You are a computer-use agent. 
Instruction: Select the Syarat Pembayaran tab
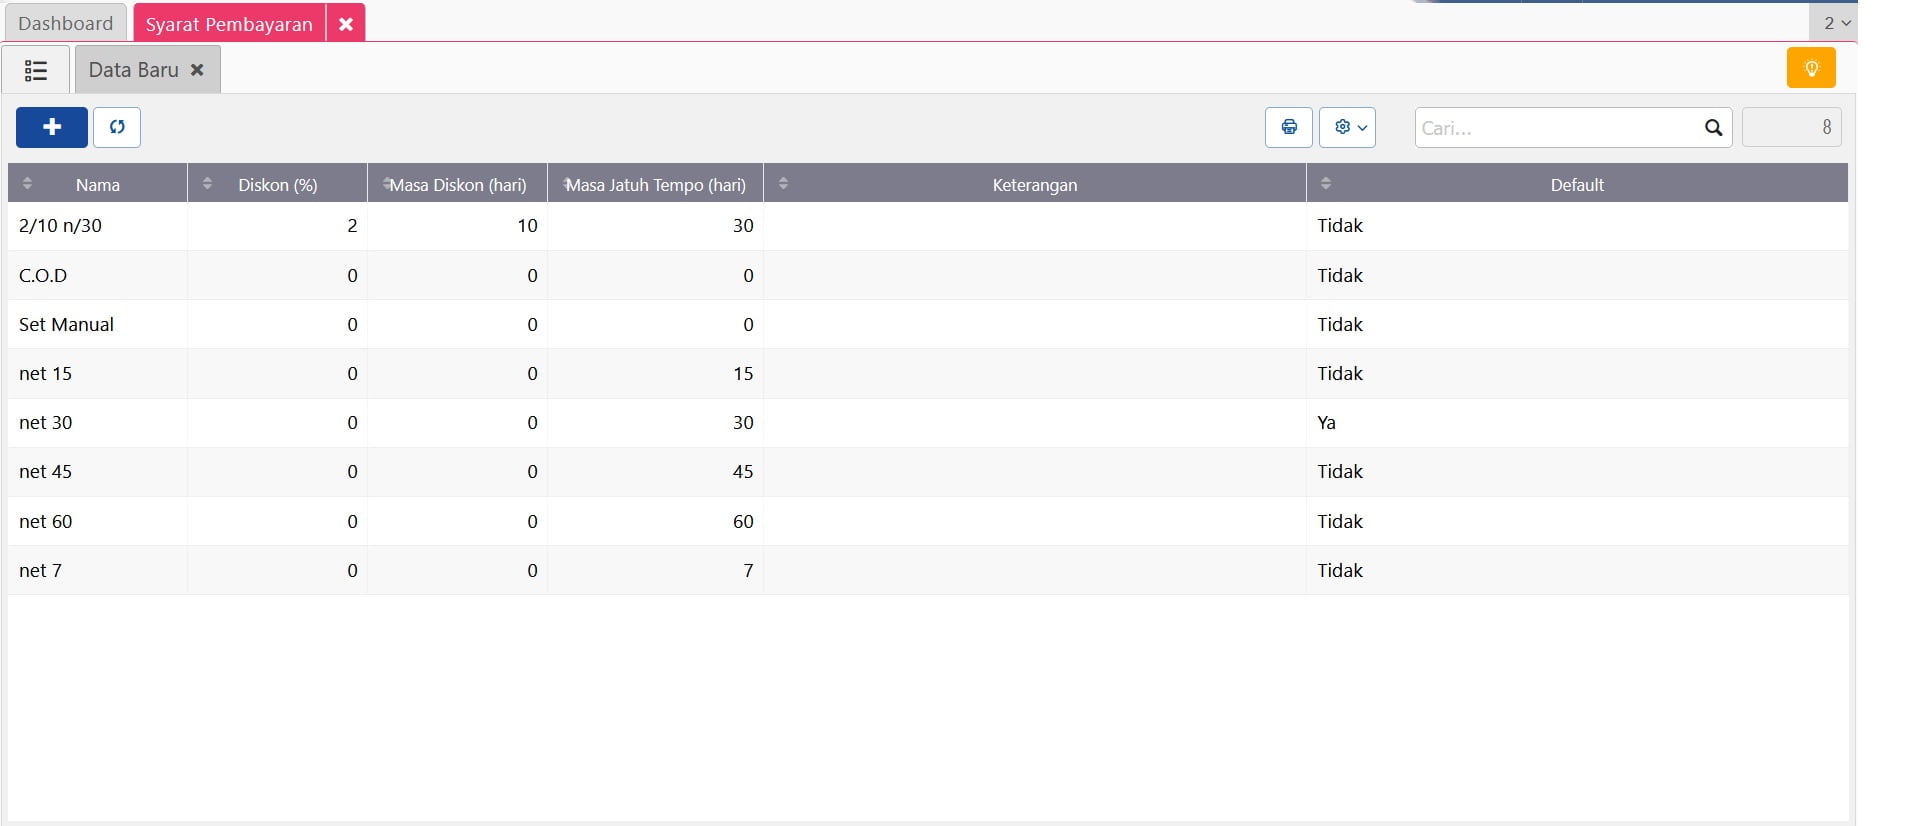(x=229, y=24)
